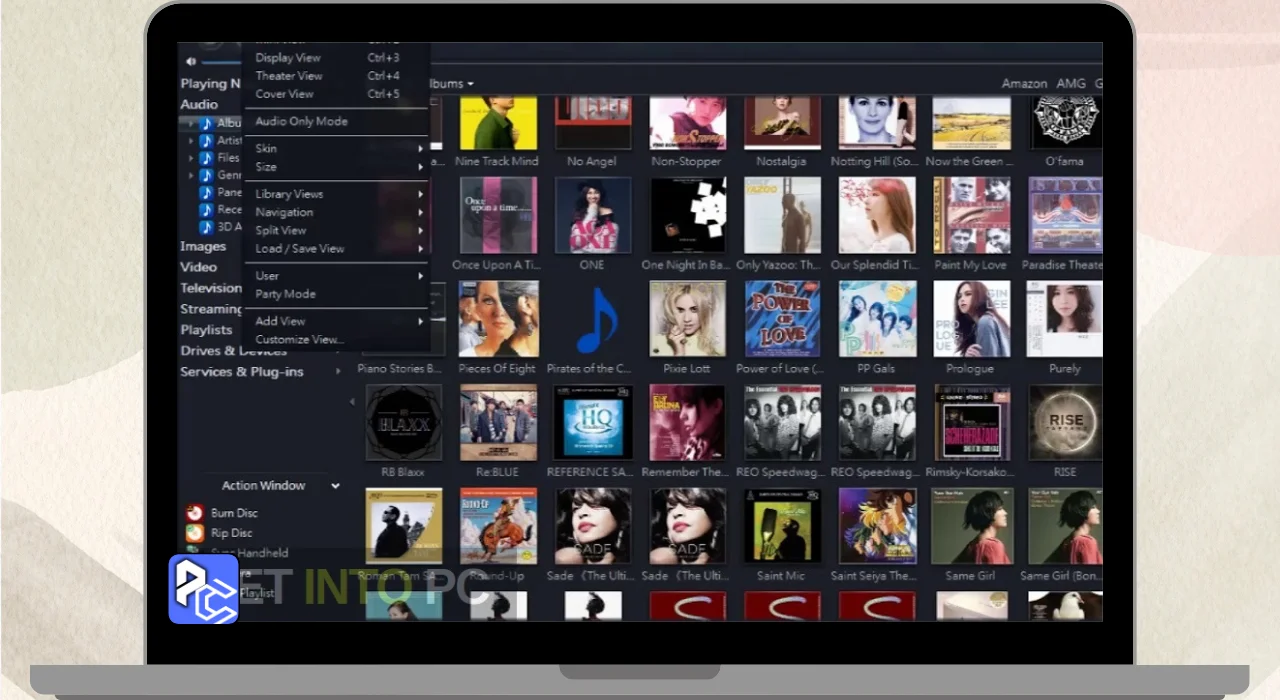1280x700 pixels.
Task: Click the Rip Disc icon
Action: (195, 533)
